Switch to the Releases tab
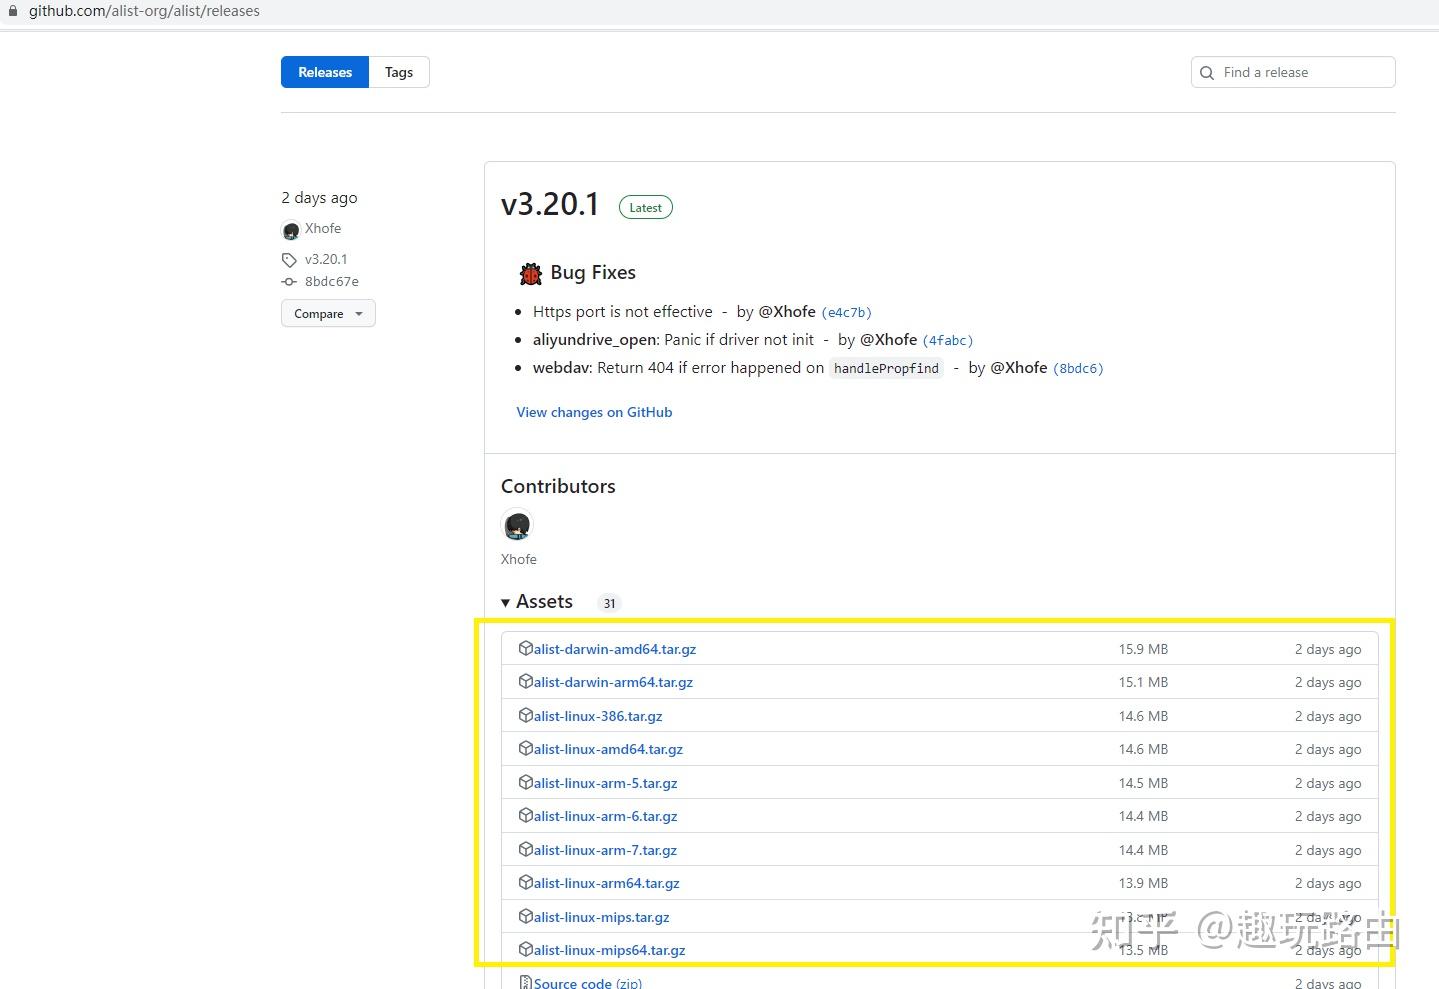The image size is (1439, 989). (325, 72)
